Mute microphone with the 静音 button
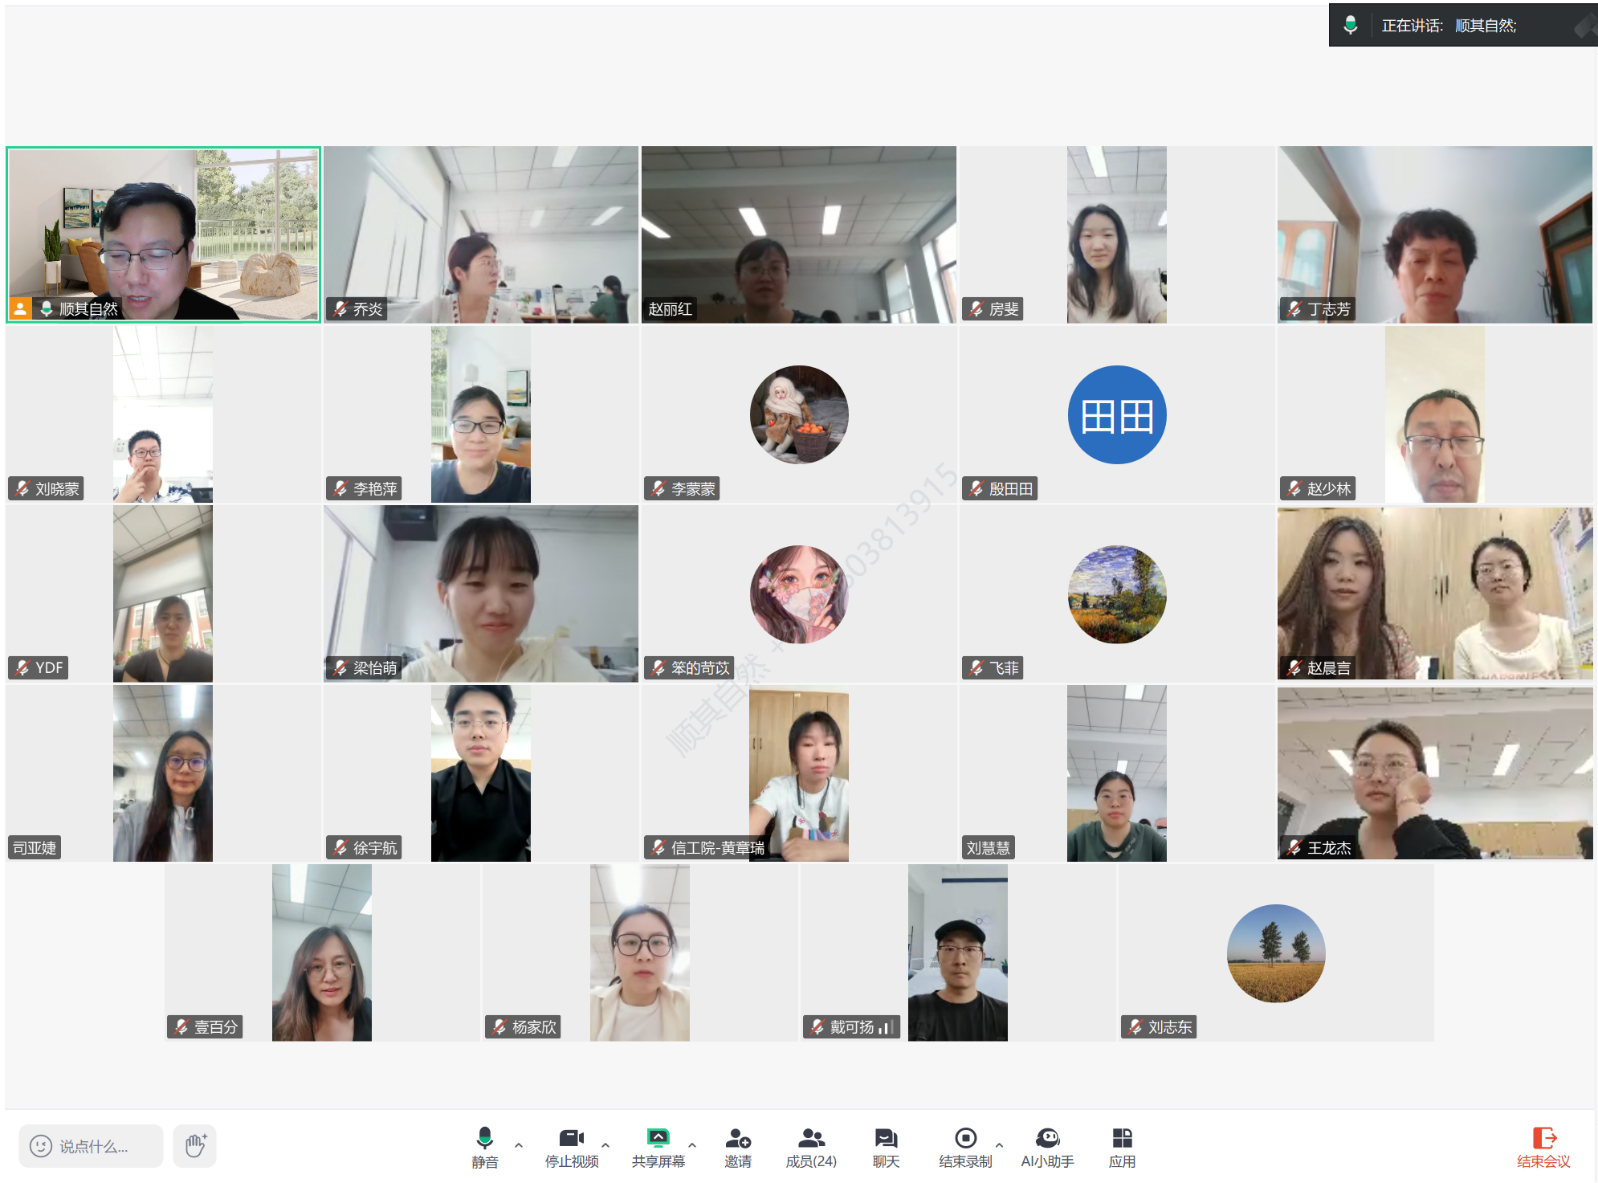 point(484,1146)
